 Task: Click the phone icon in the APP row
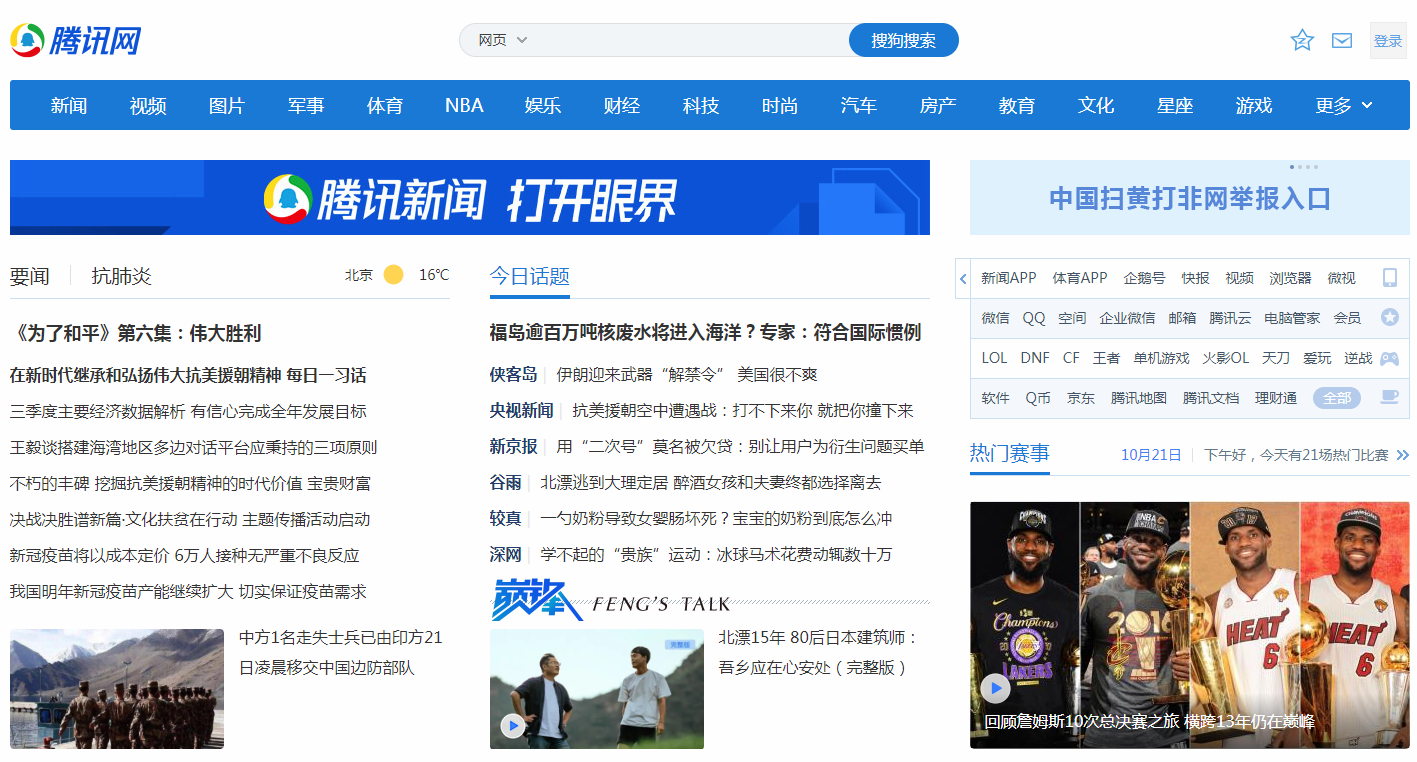point(1389,278)
